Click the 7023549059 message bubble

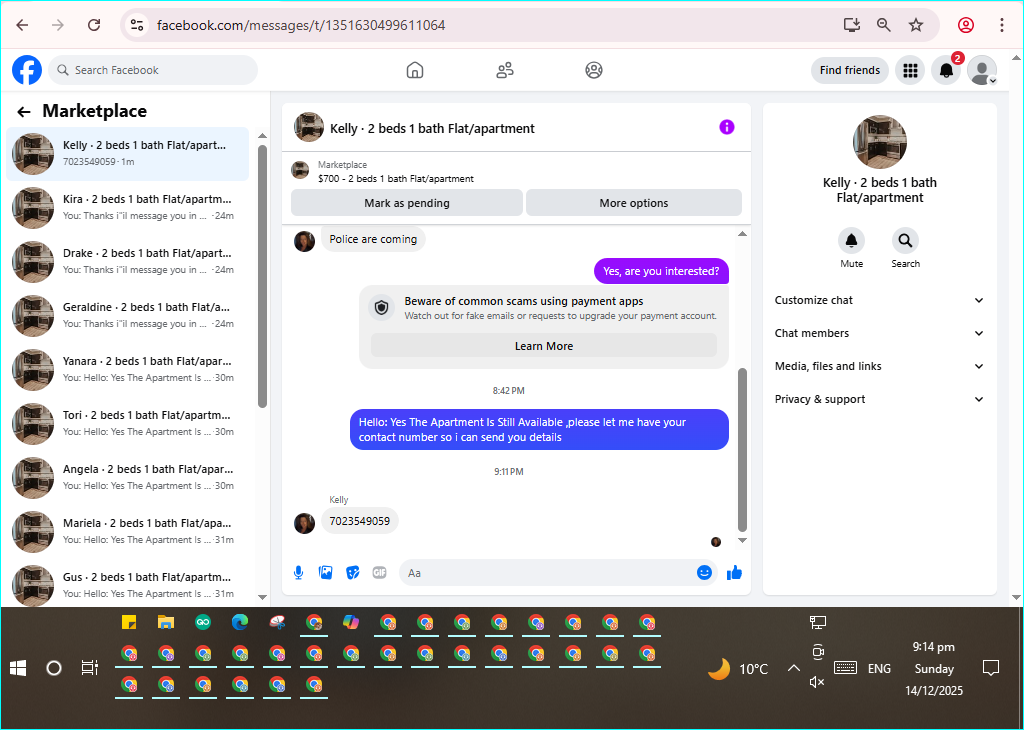click(x=360, y=521)
